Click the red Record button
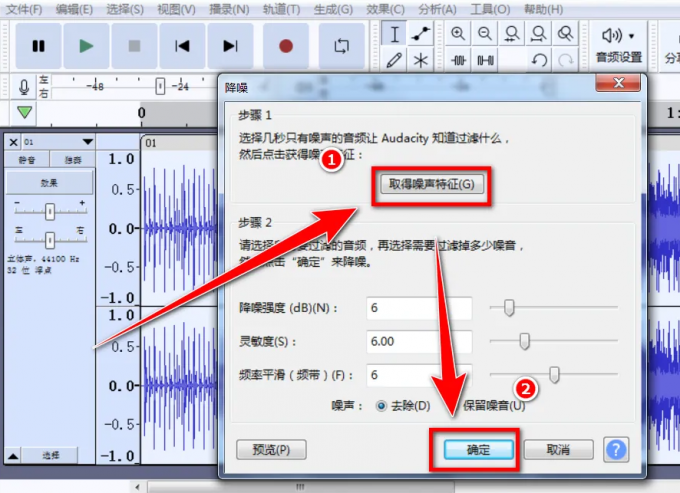The image size is (680, 493). pyautogui.click(x=286, y=46)
